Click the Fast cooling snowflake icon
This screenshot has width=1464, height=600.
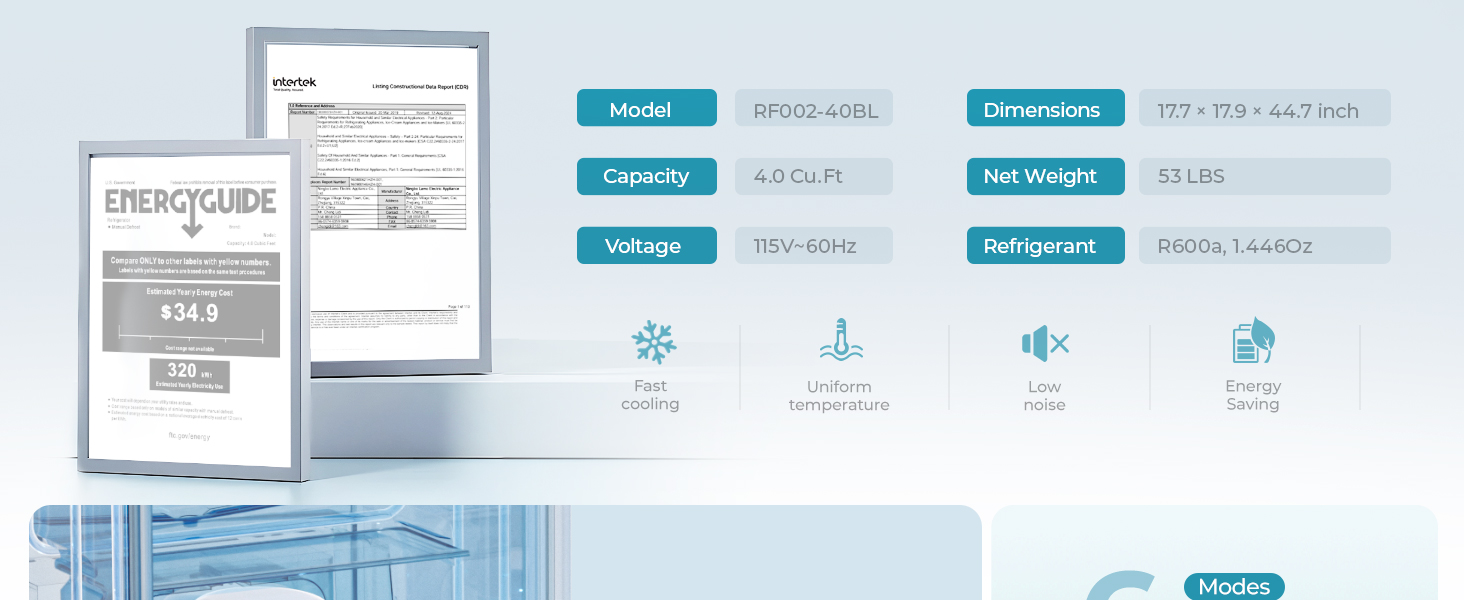[x=654, y=343]
